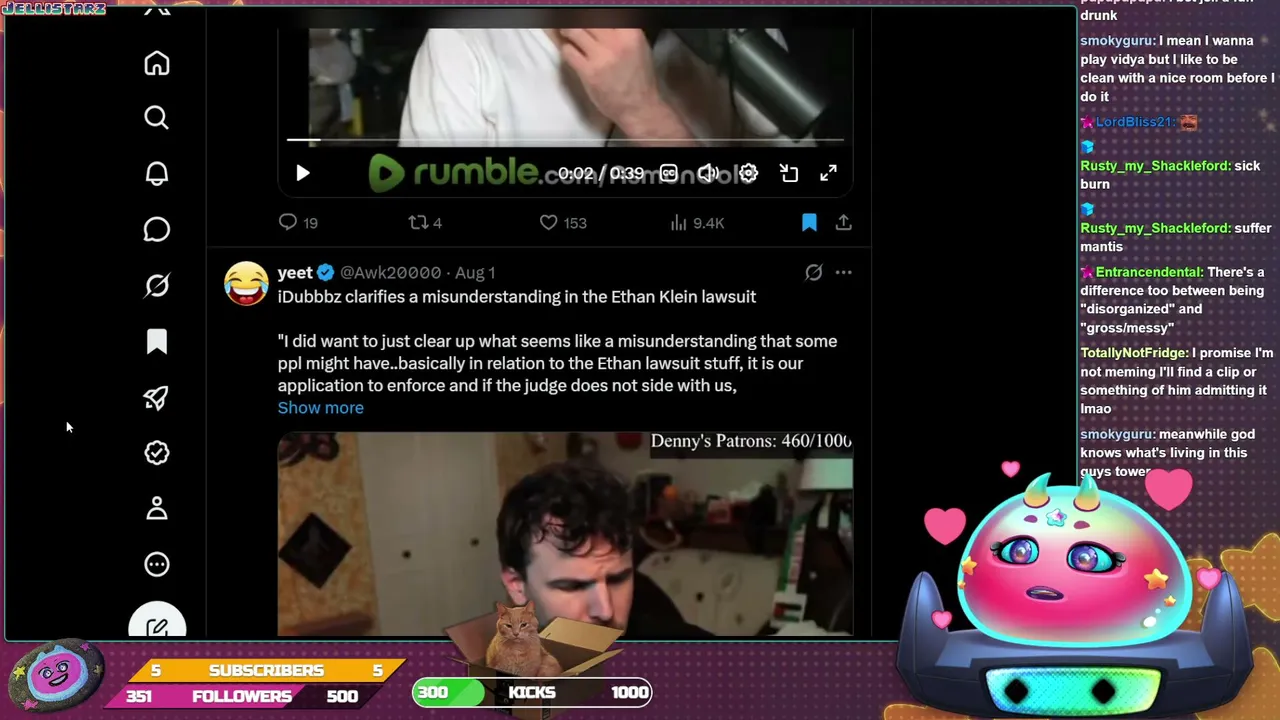Click the SUBSCRIBERS overlay label
The image size is (1280, 720).
[x=266, y=670]
